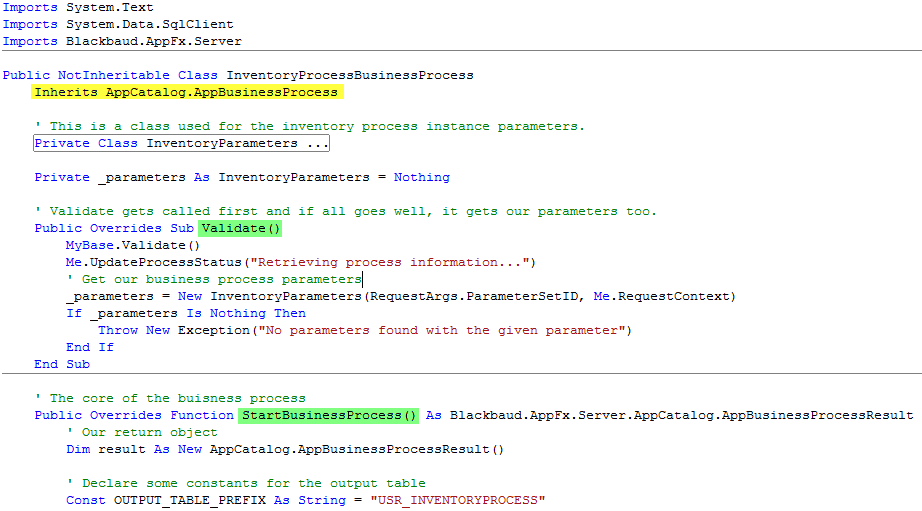Screen dimensions: 922x511
Task: Click the _parameters As InventoryParameters field declaration
Action: [242, 178]
